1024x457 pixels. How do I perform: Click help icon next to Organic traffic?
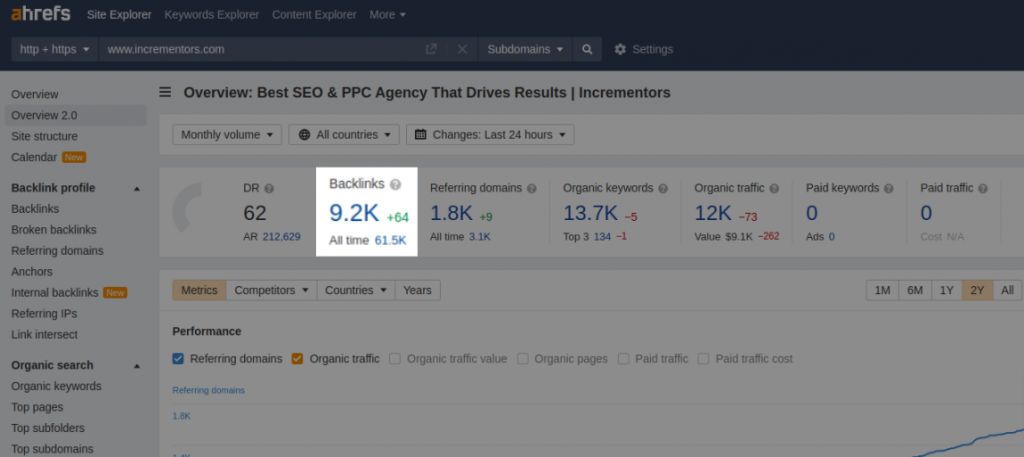[774, 188]
